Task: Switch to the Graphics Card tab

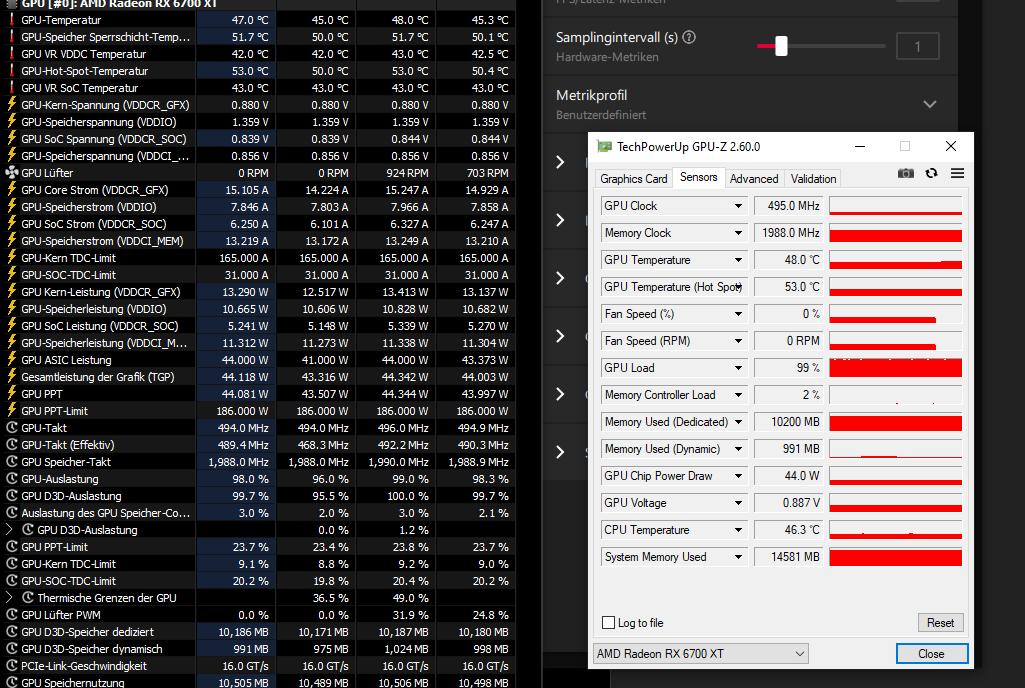Action: pos(633,179)
